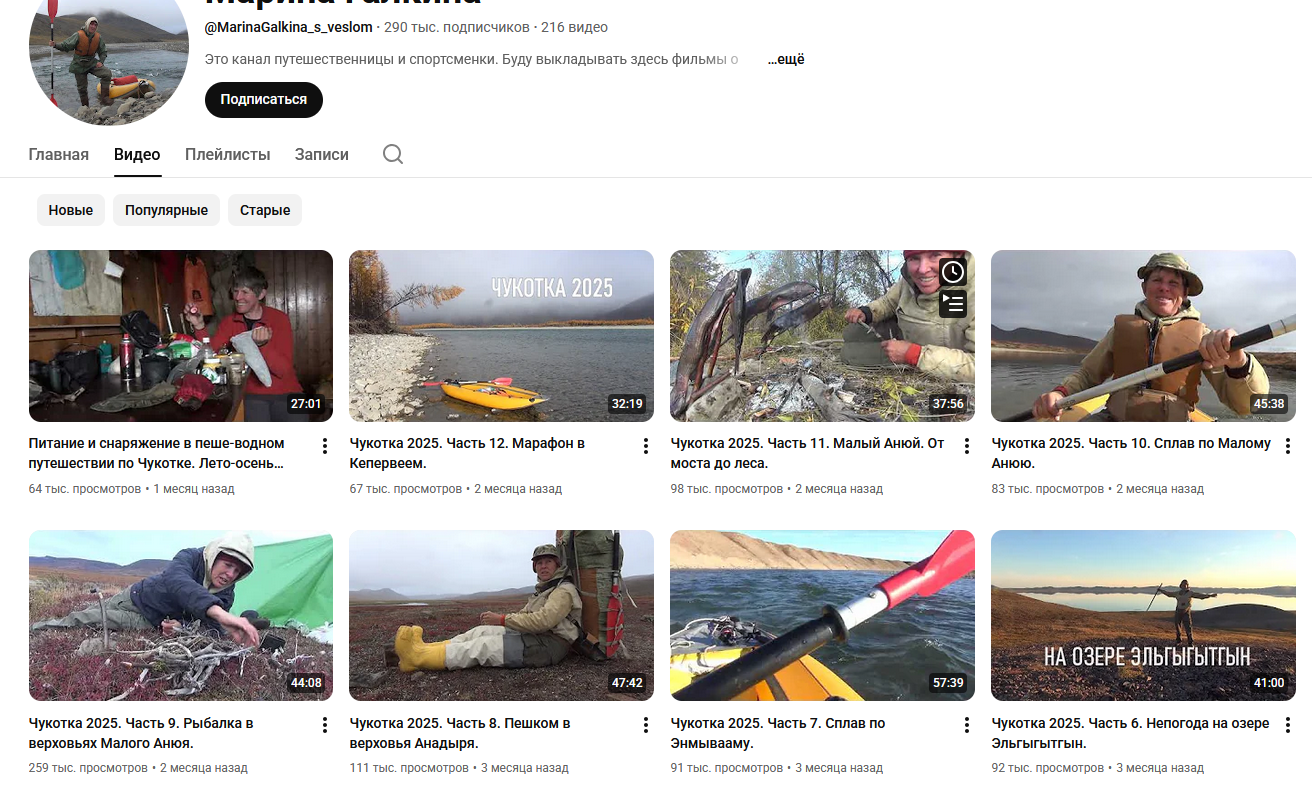The height and width of the screenshot is (795, 1312).
Task: Switch to the Главная tab
Action: pos(59,155)
